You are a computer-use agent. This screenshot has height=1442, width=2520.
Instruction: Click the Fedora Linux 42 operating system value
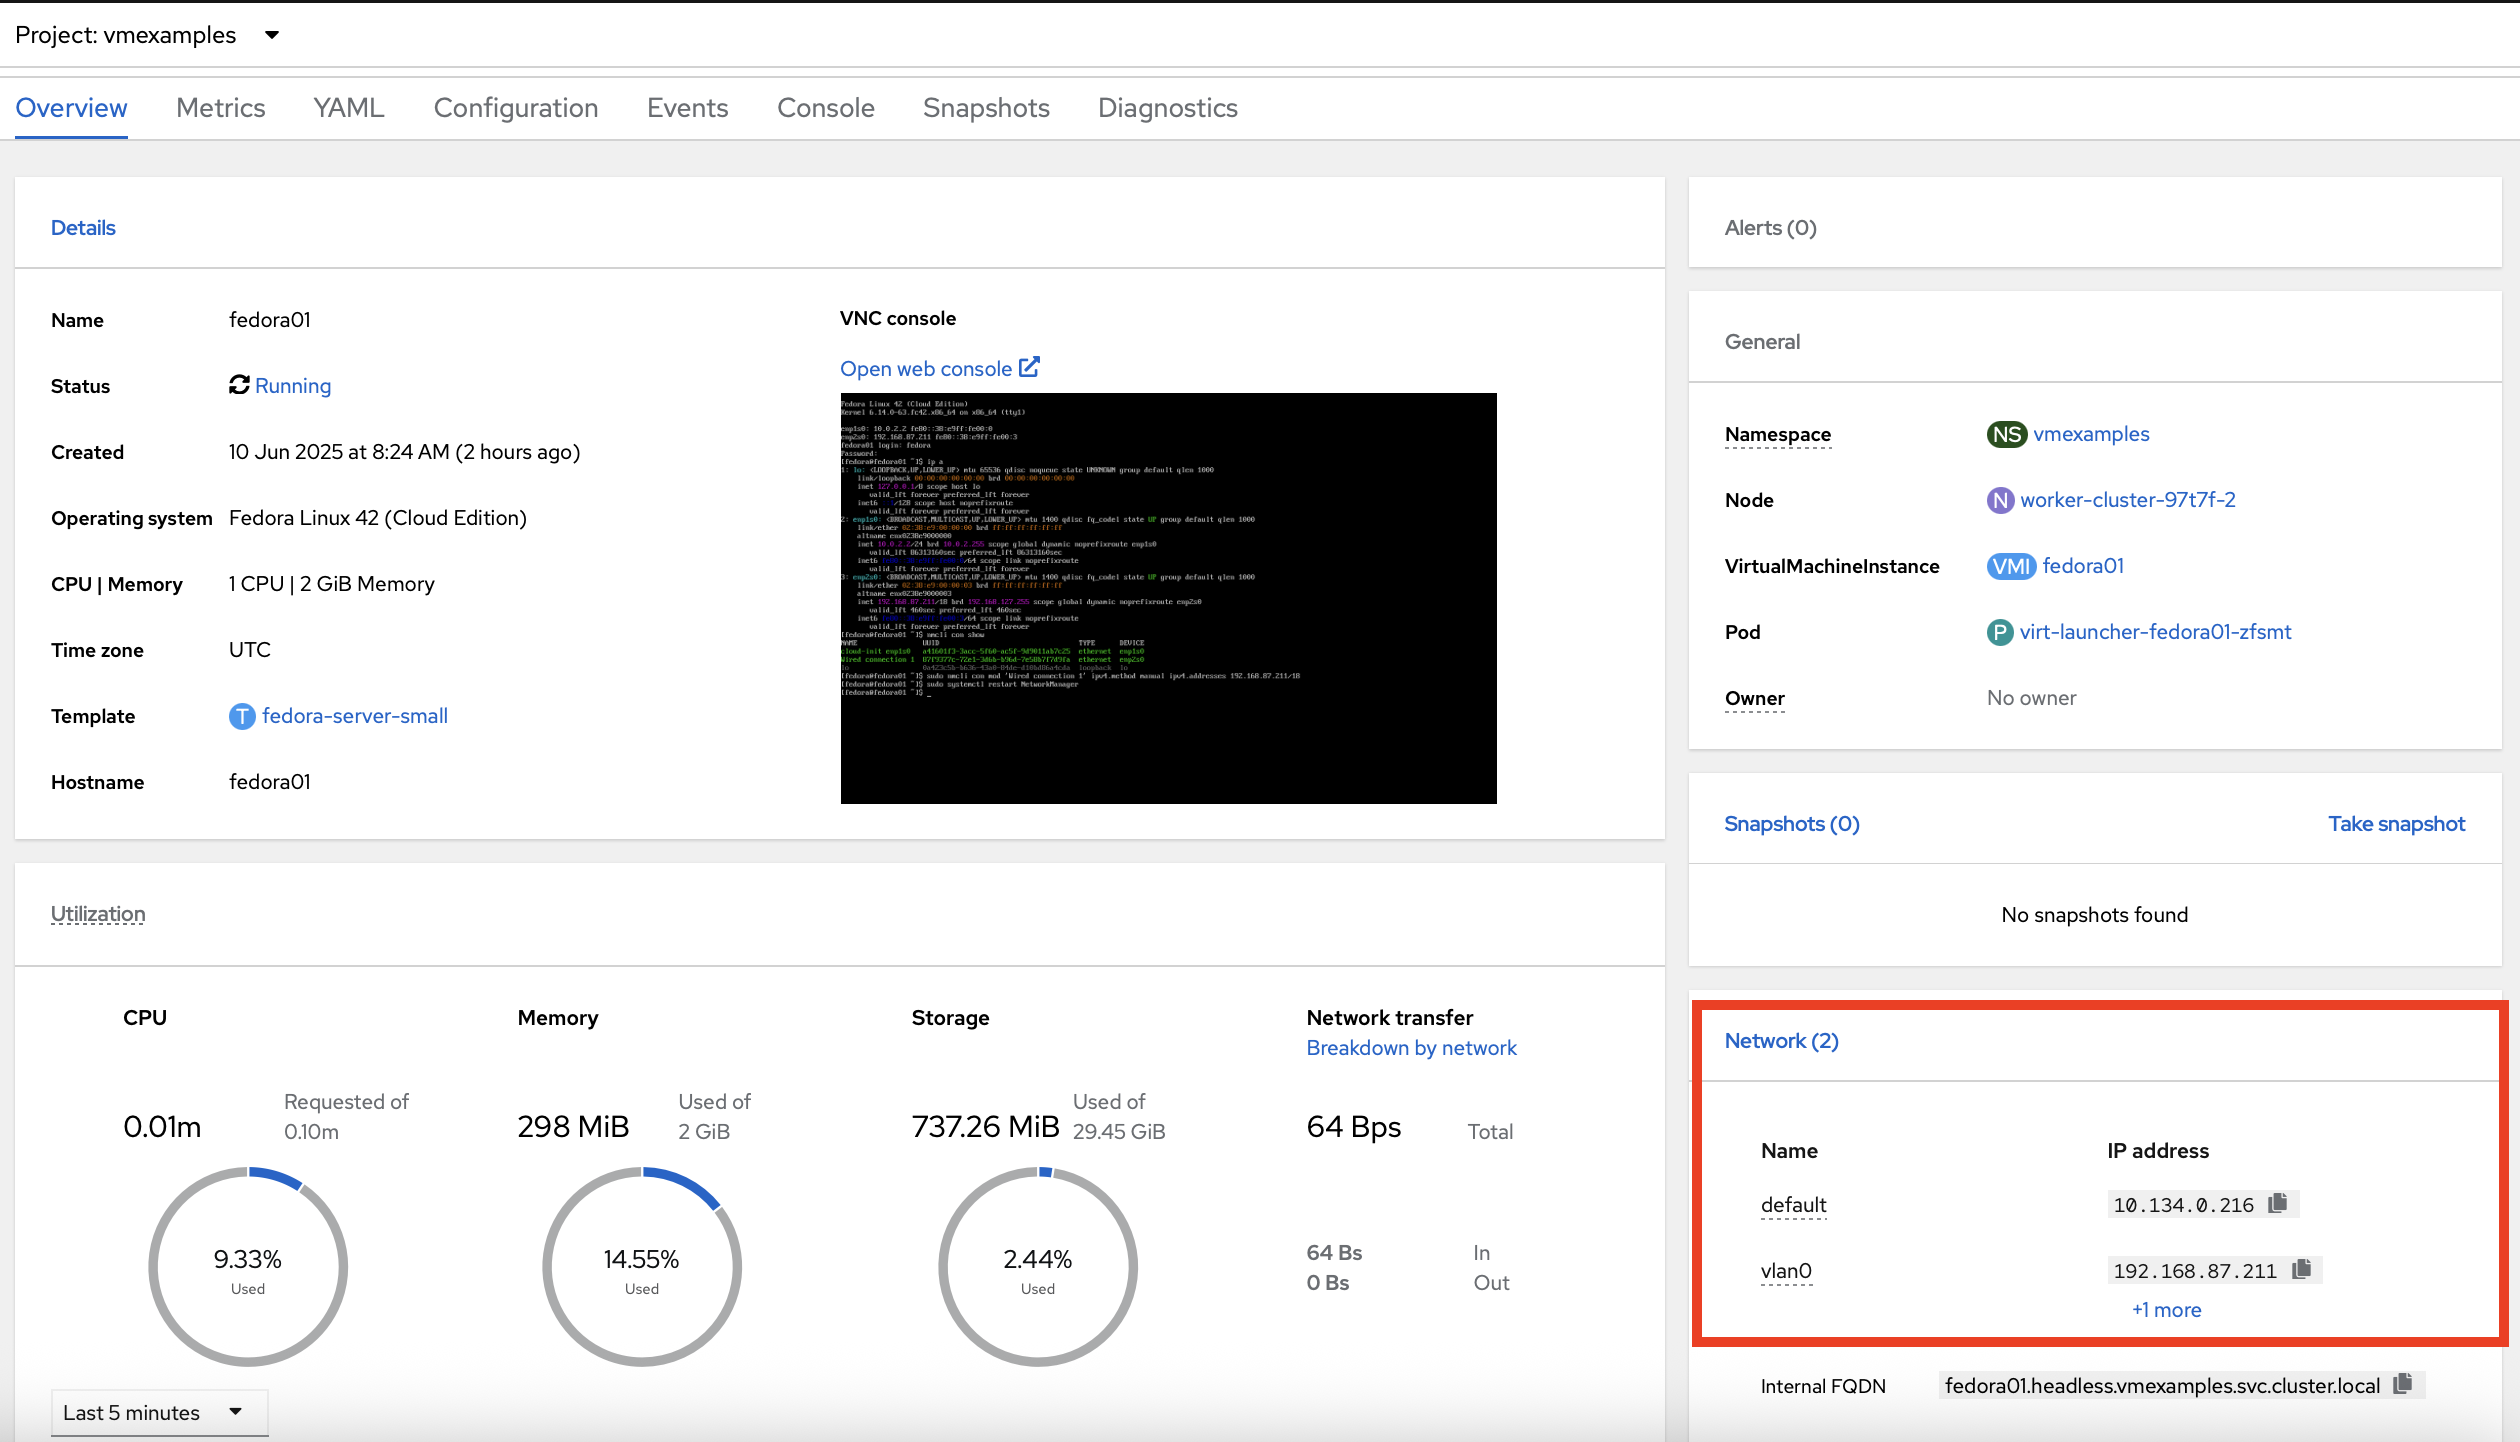click(x=377, y=517)
